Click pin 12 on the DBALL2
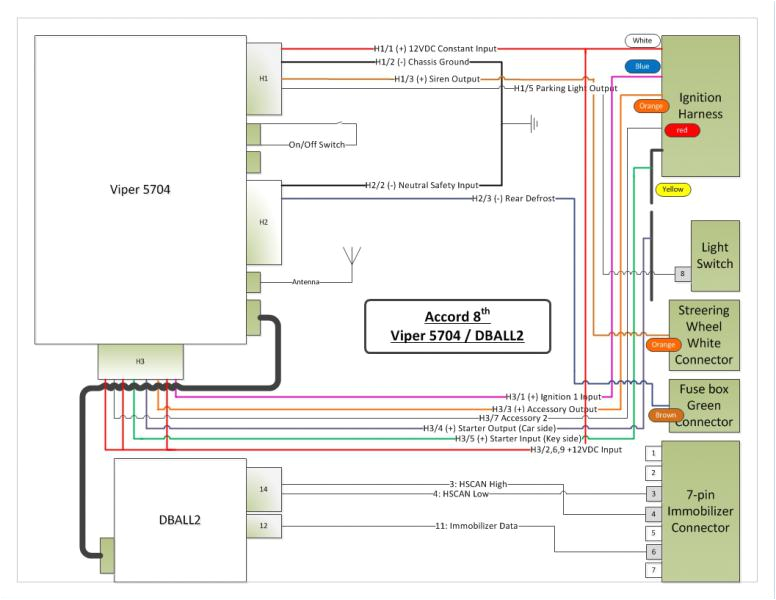This screenshot has height=600, width=776. click(265, 526)
